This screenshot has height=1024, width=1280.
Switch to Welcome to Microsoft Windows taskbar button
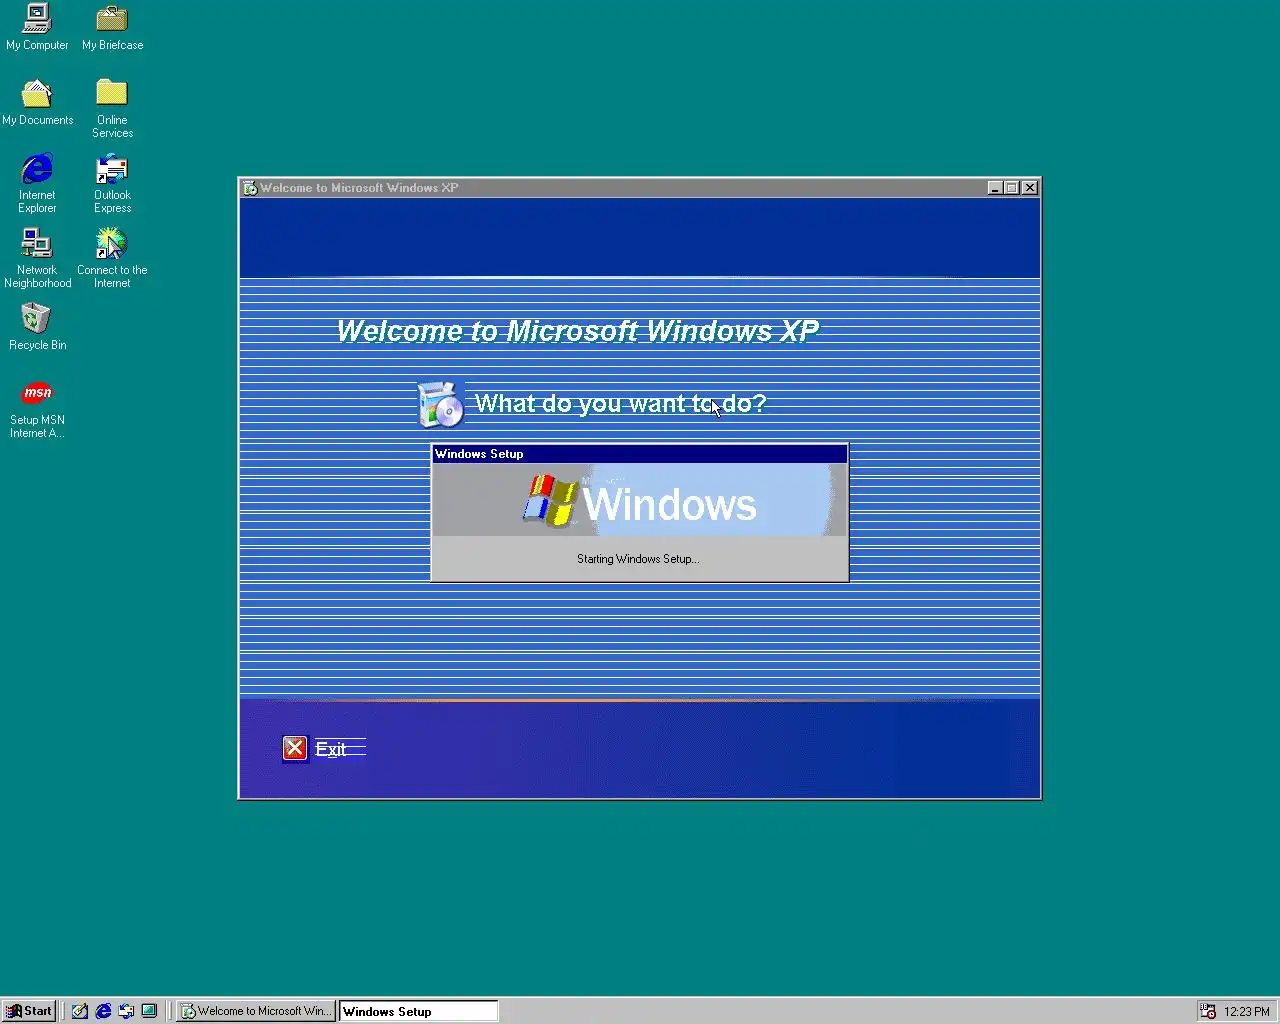click(x=256, y=1011)
